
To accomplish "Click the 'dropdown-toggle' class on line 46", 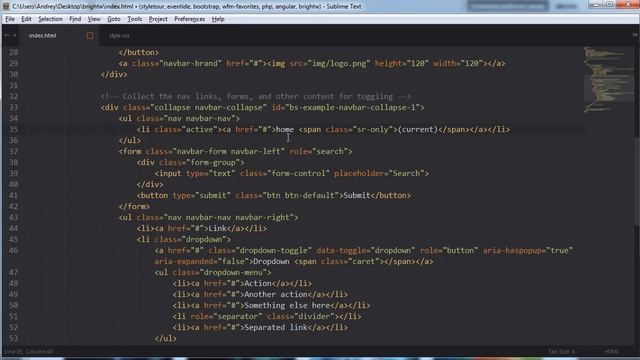I will [x=273, y=251].
